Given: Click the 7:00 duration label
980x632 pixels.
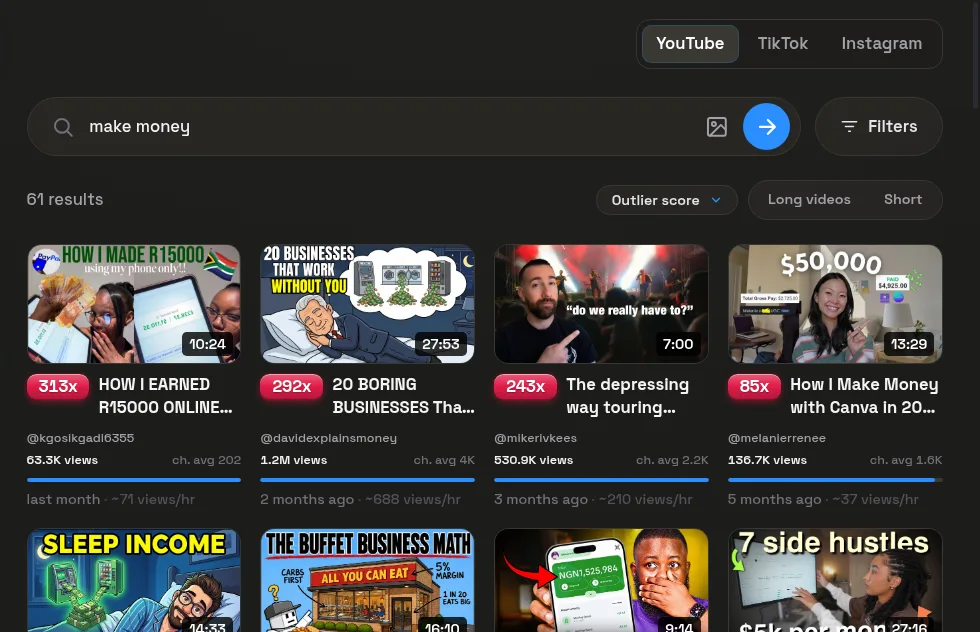Looking at the screenshot, I should point(678,344).
